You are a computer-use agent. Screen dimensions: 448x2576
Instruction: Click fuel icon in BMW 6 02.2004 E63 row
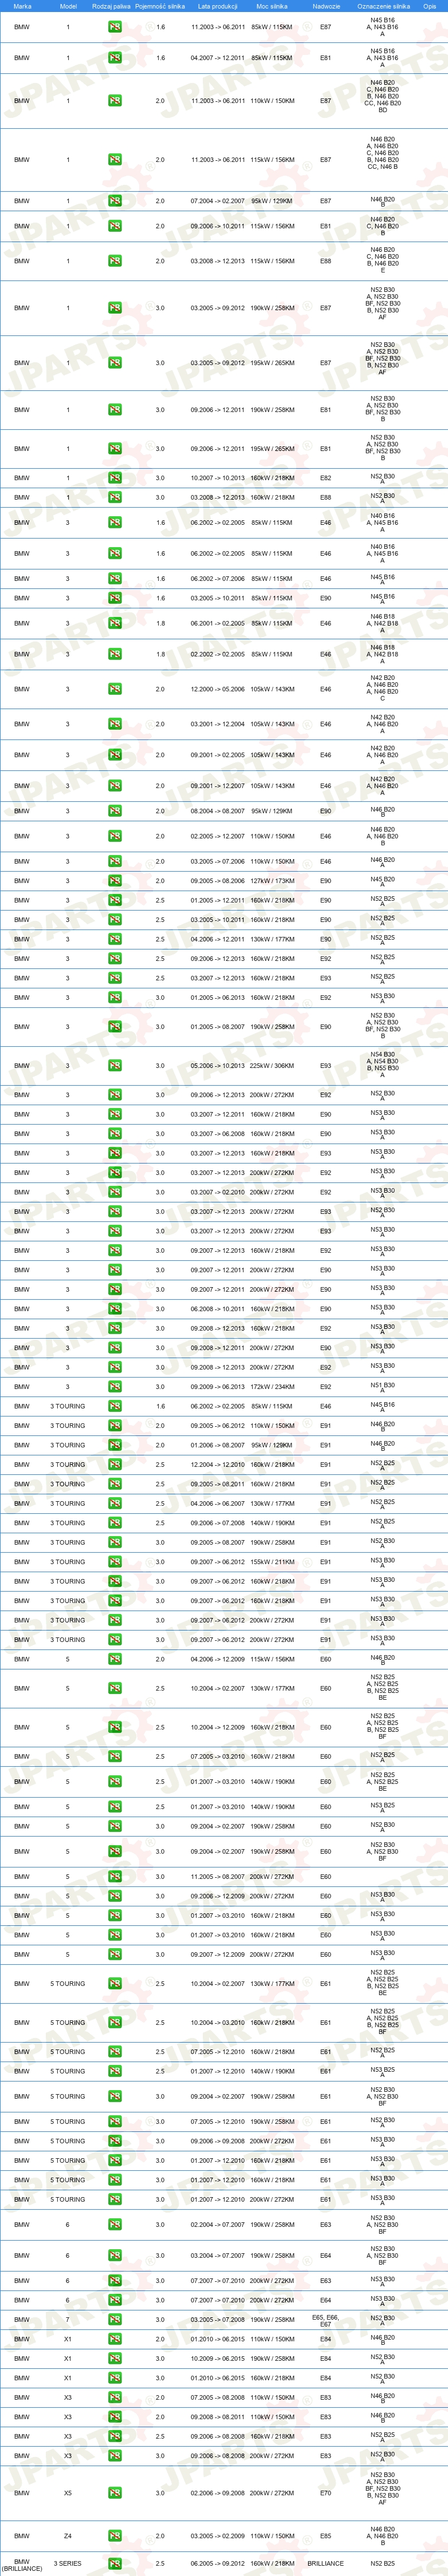pyautogui.click(x=115, y=2225)
